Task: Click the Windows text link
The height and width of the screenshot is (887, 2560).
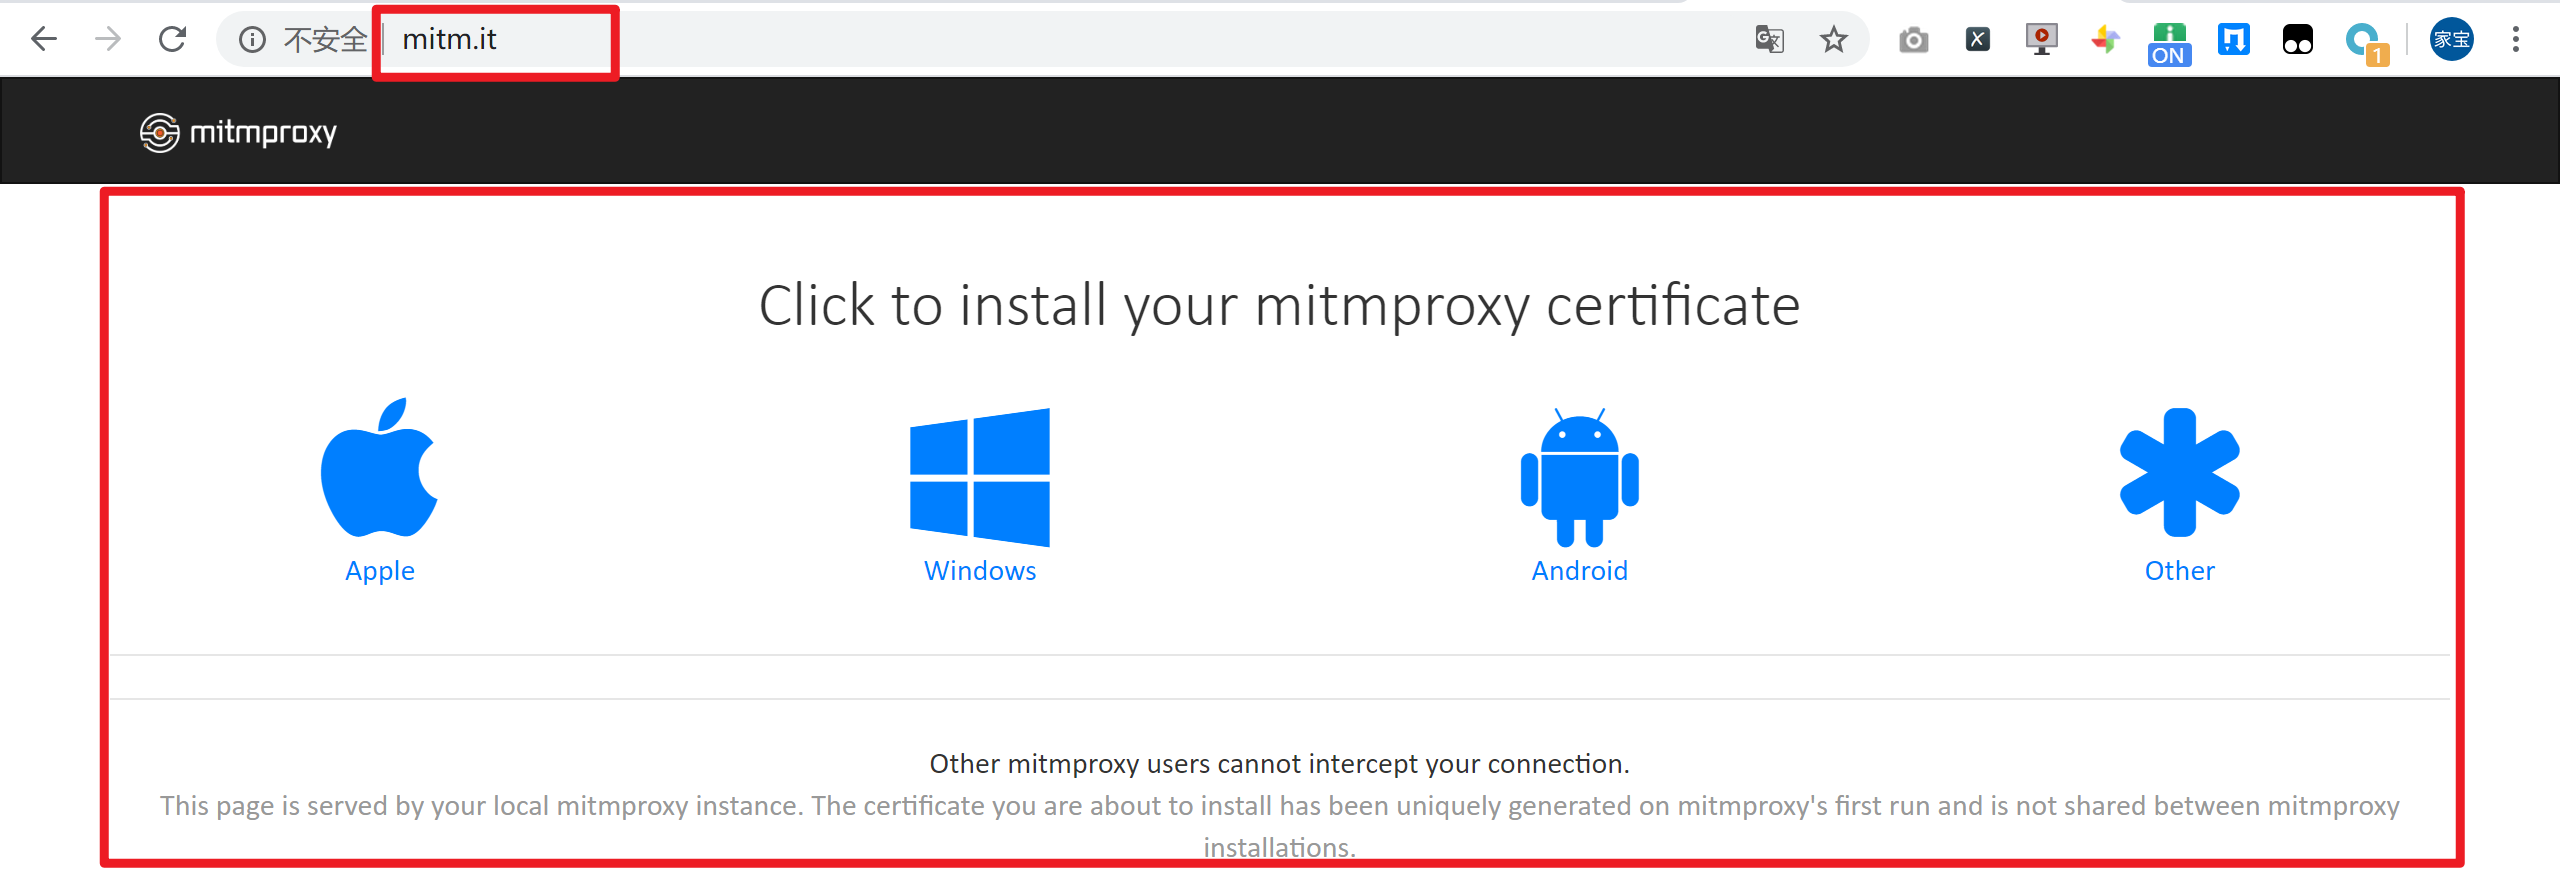Action: click(980, 571)
